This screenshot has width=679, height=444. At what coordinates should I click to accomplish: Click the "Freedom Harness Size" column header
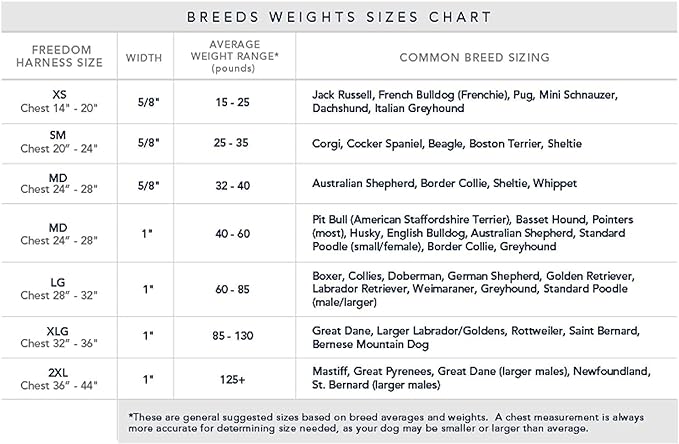click(58, 57)
